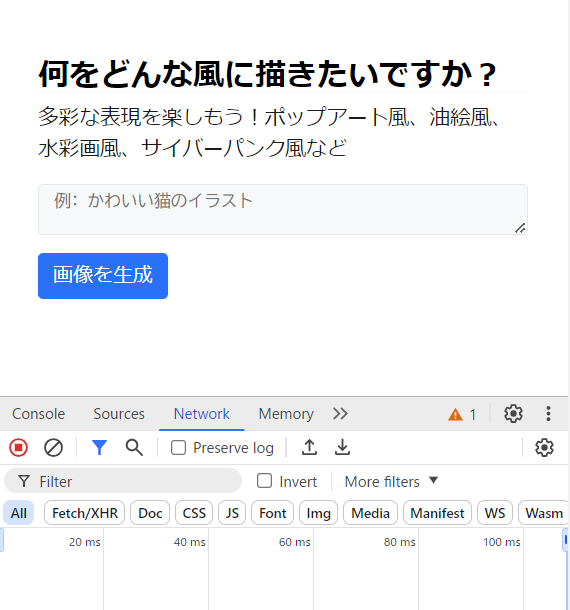Click the left timeline overview handle
Image resolution: width=570 pixels, height=610 pixels.
[x=2, y=540]
